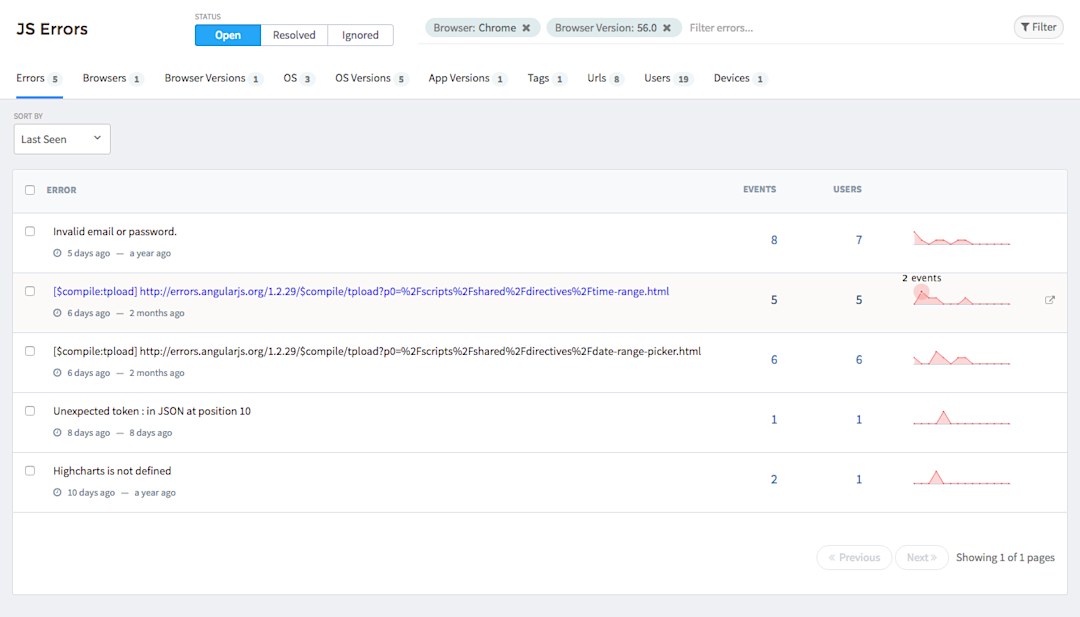
Task: Show Open status errors
Action: pos(228,35)
